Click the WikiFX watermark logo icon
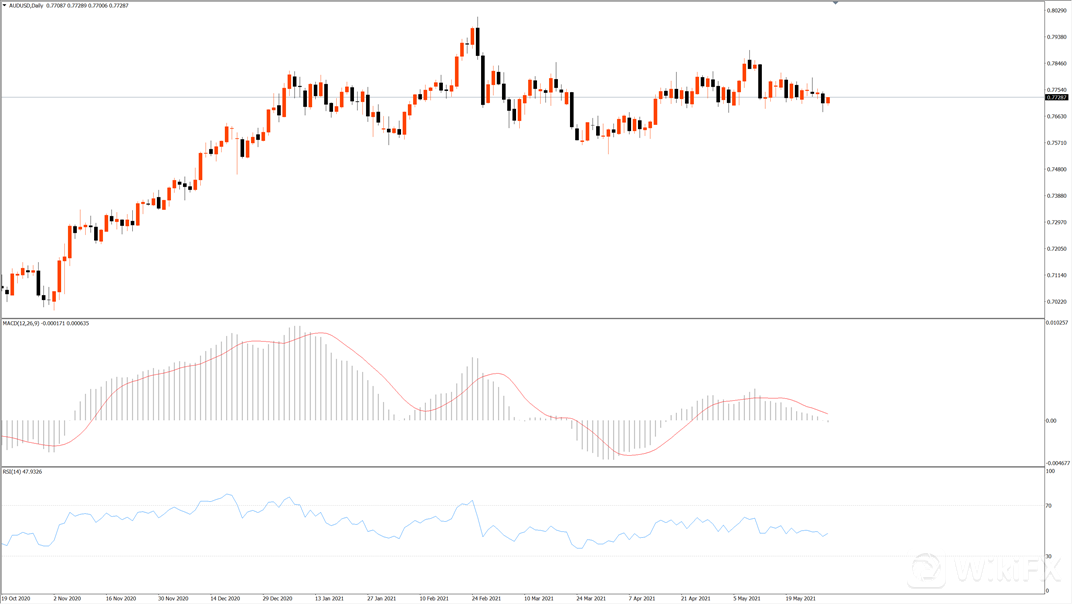The width and height of the screenshot is (1072, 604). pos(928,570)
